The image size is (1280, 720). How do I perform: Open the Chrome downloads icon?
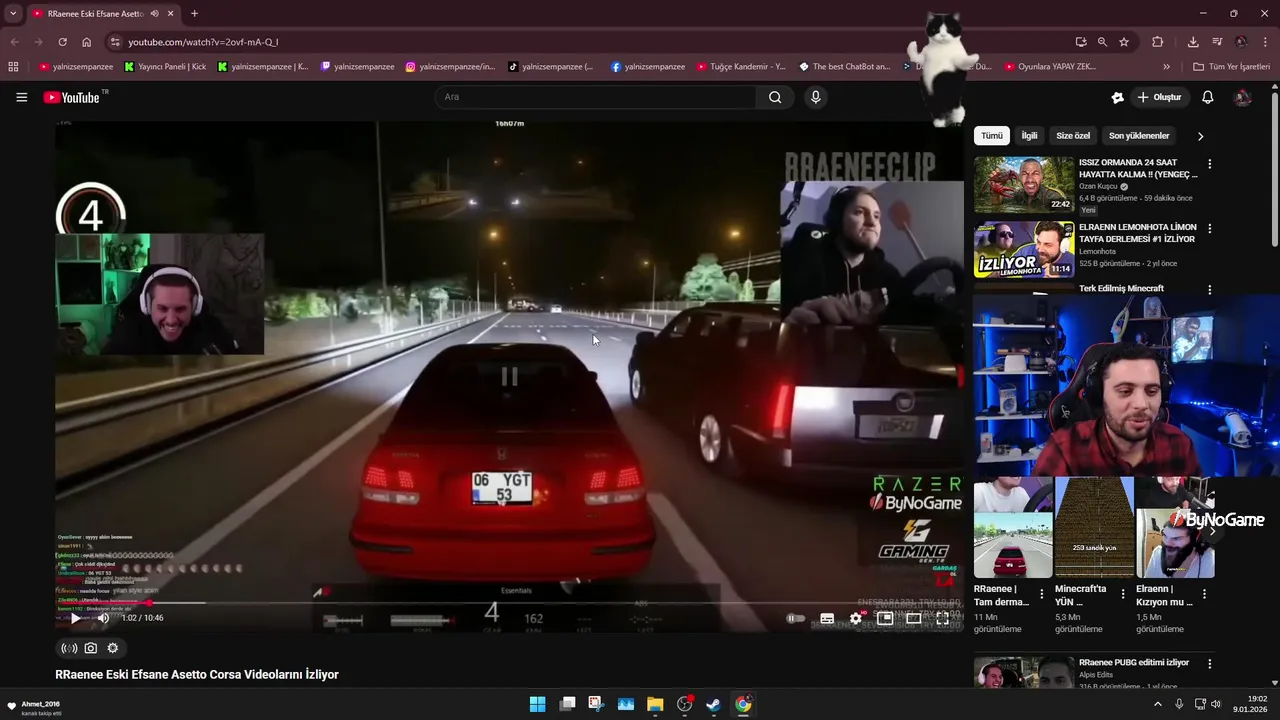[1193, 42]
